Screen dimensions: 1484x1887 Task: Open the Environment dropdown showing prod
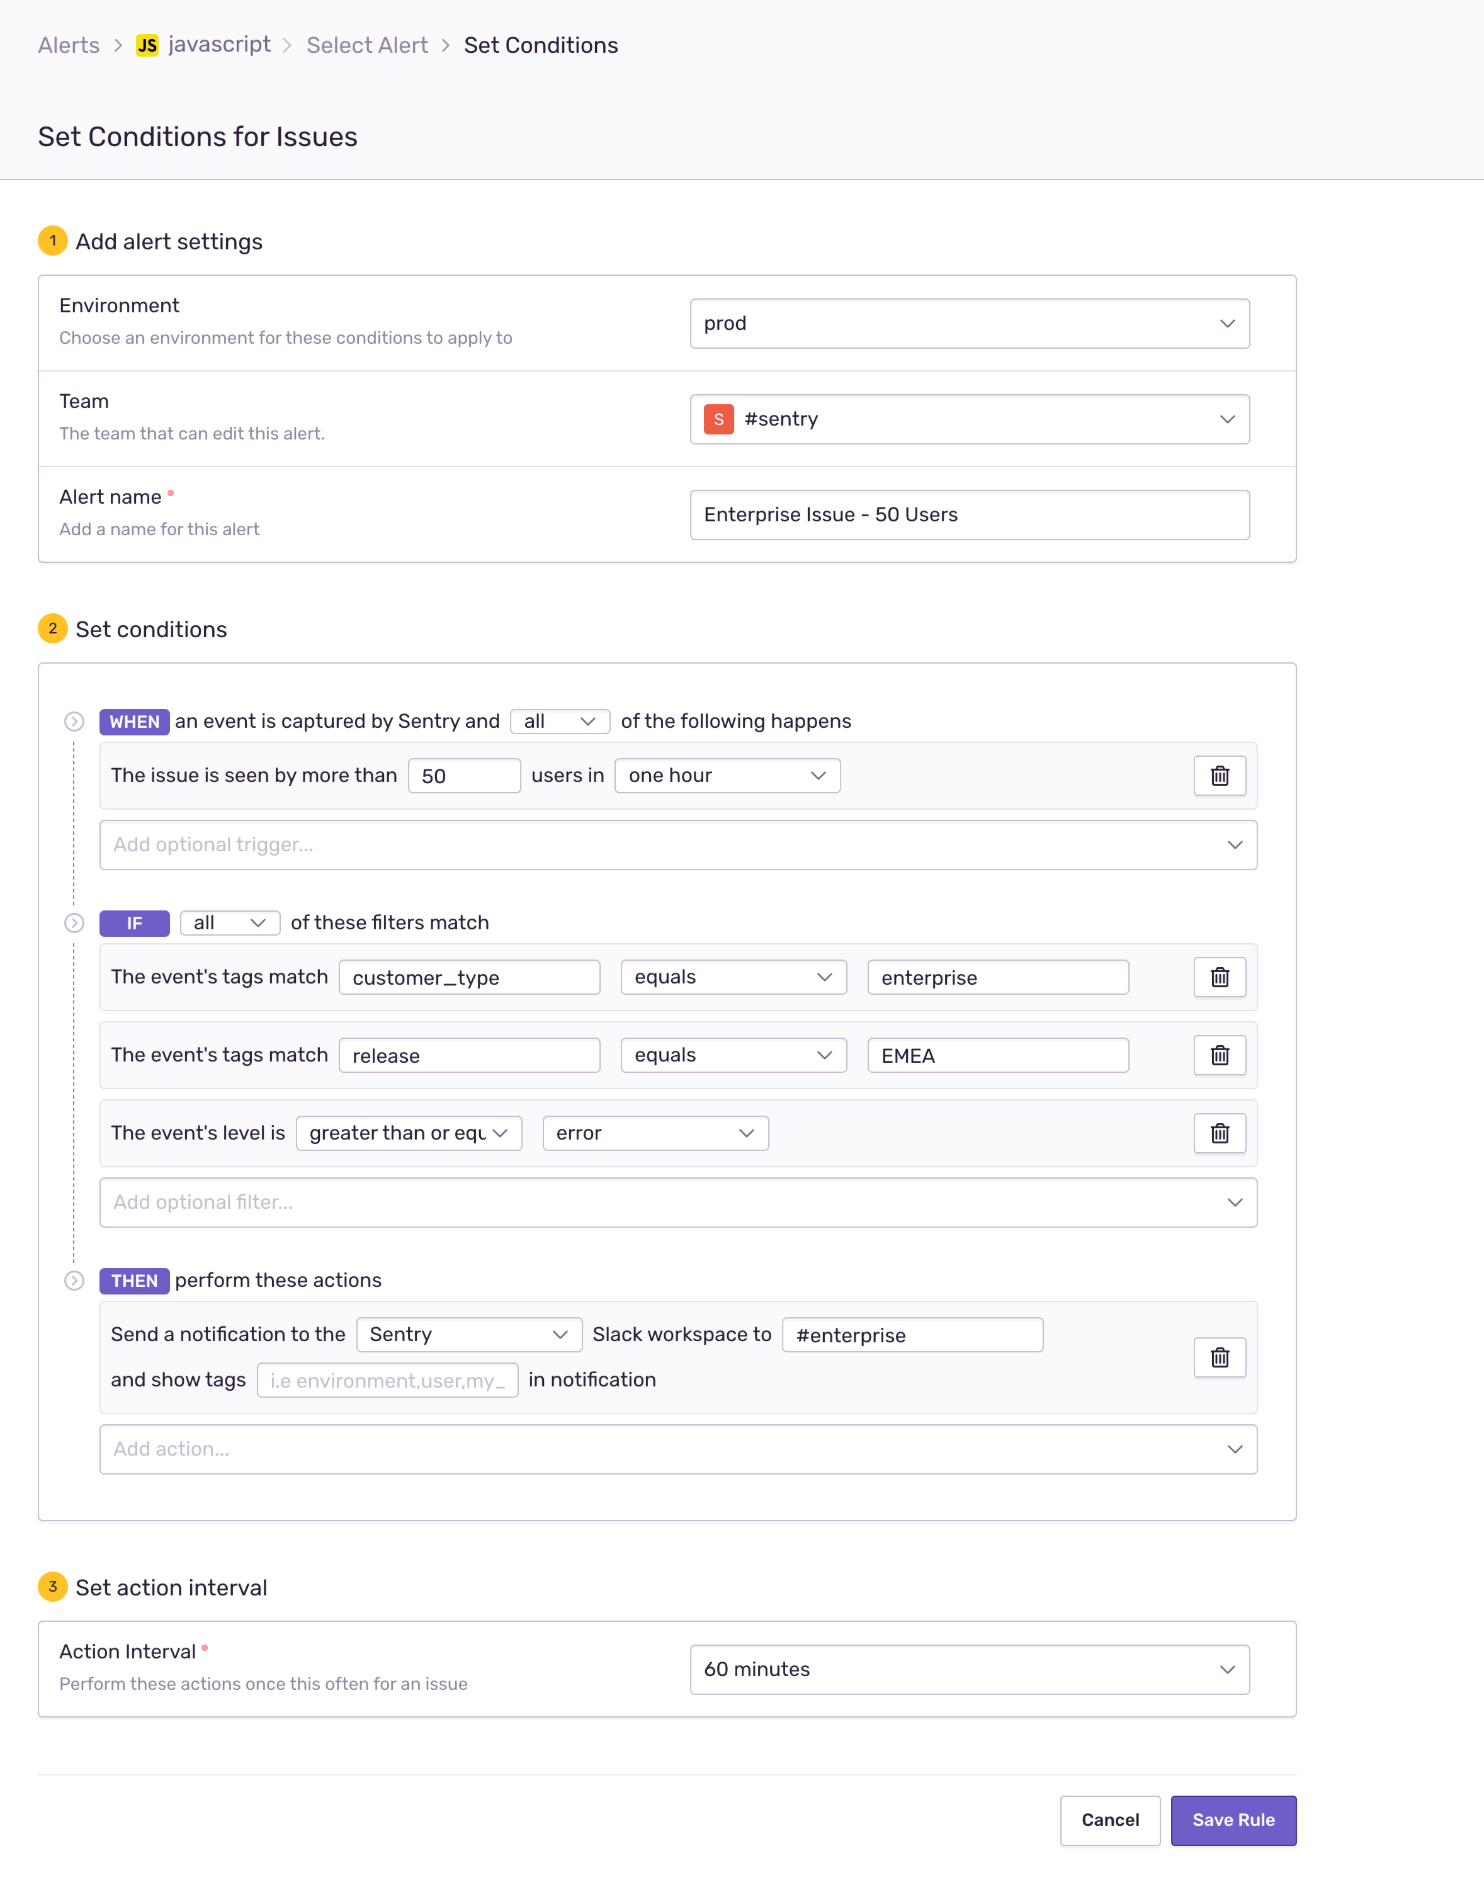click(968, 324)
